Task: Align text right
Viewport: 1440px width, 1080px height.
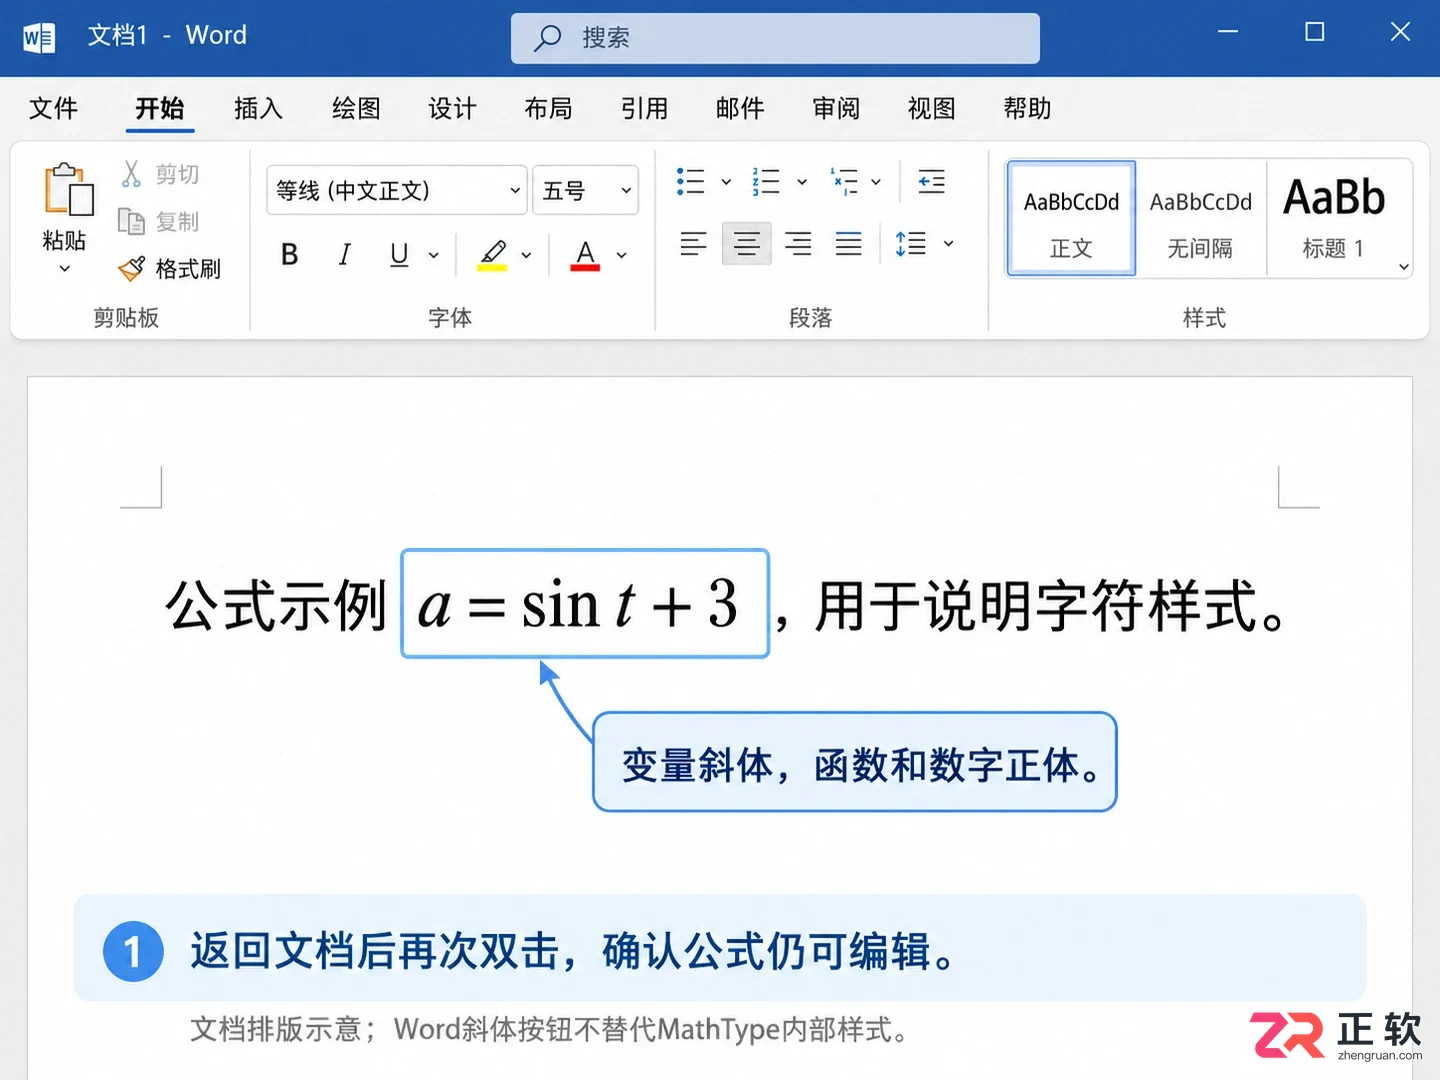Action: click(798, 243)
